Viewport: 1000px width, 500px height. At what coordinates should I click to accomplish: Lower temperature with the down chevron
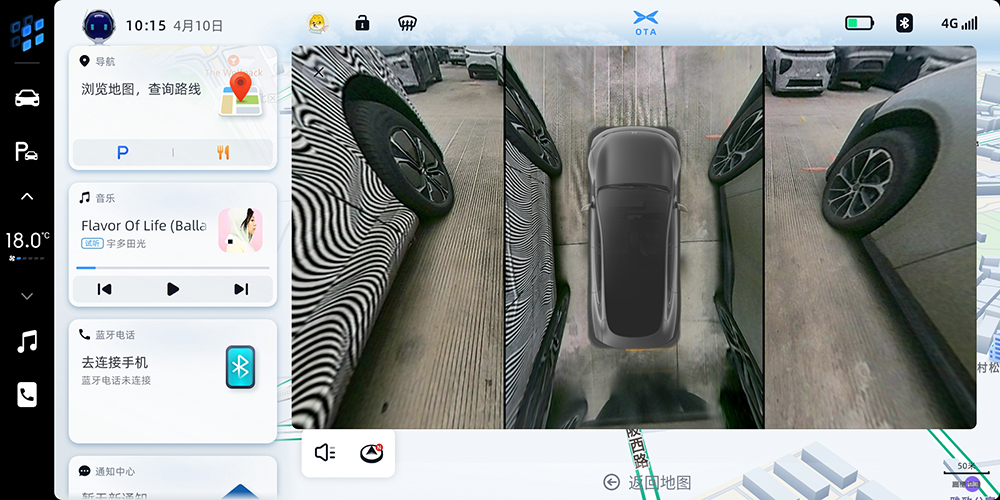pyautogui.click(x=27, y=296)
